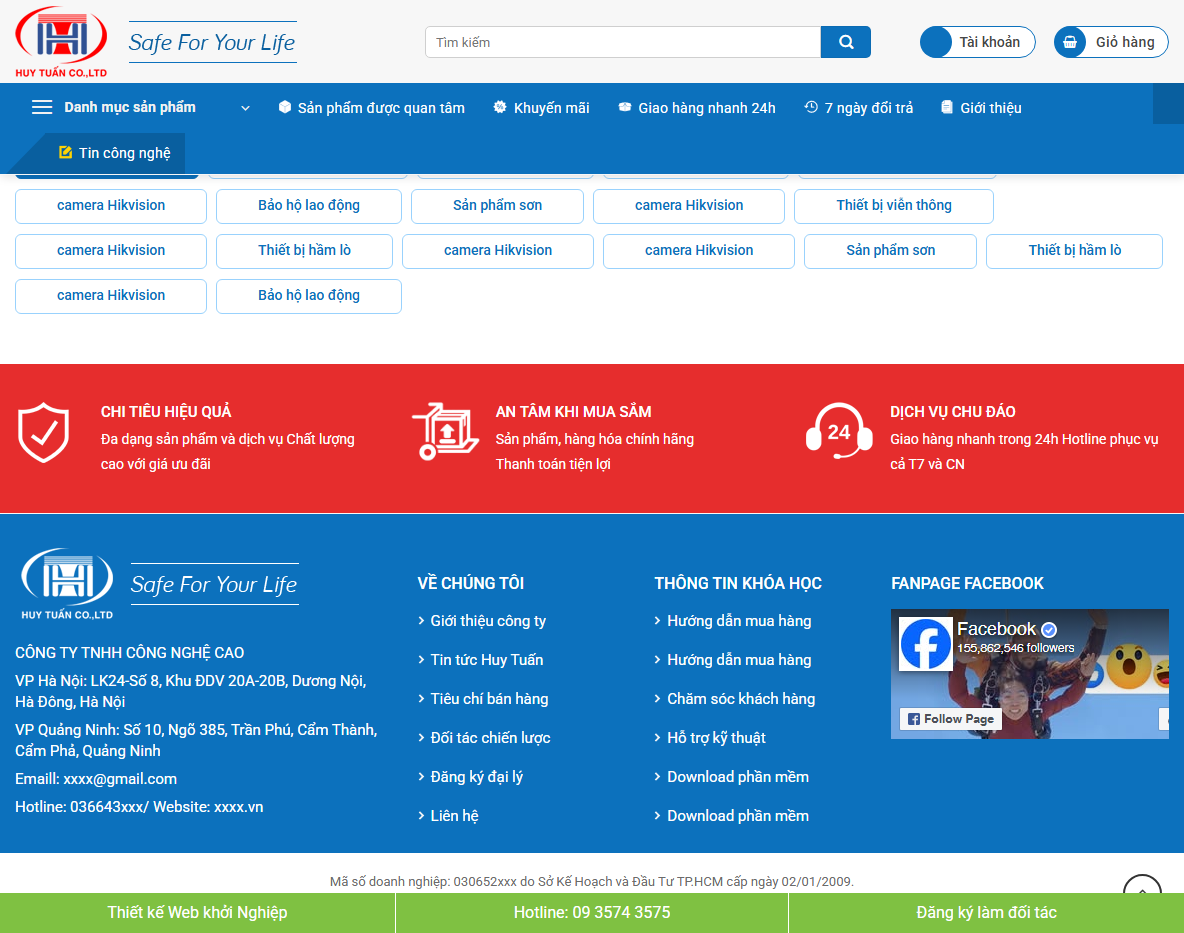The width and height of the screenshot is (1184, 933).
Task: Select the camera Hikvision category tag
Action: click(110, 206)
